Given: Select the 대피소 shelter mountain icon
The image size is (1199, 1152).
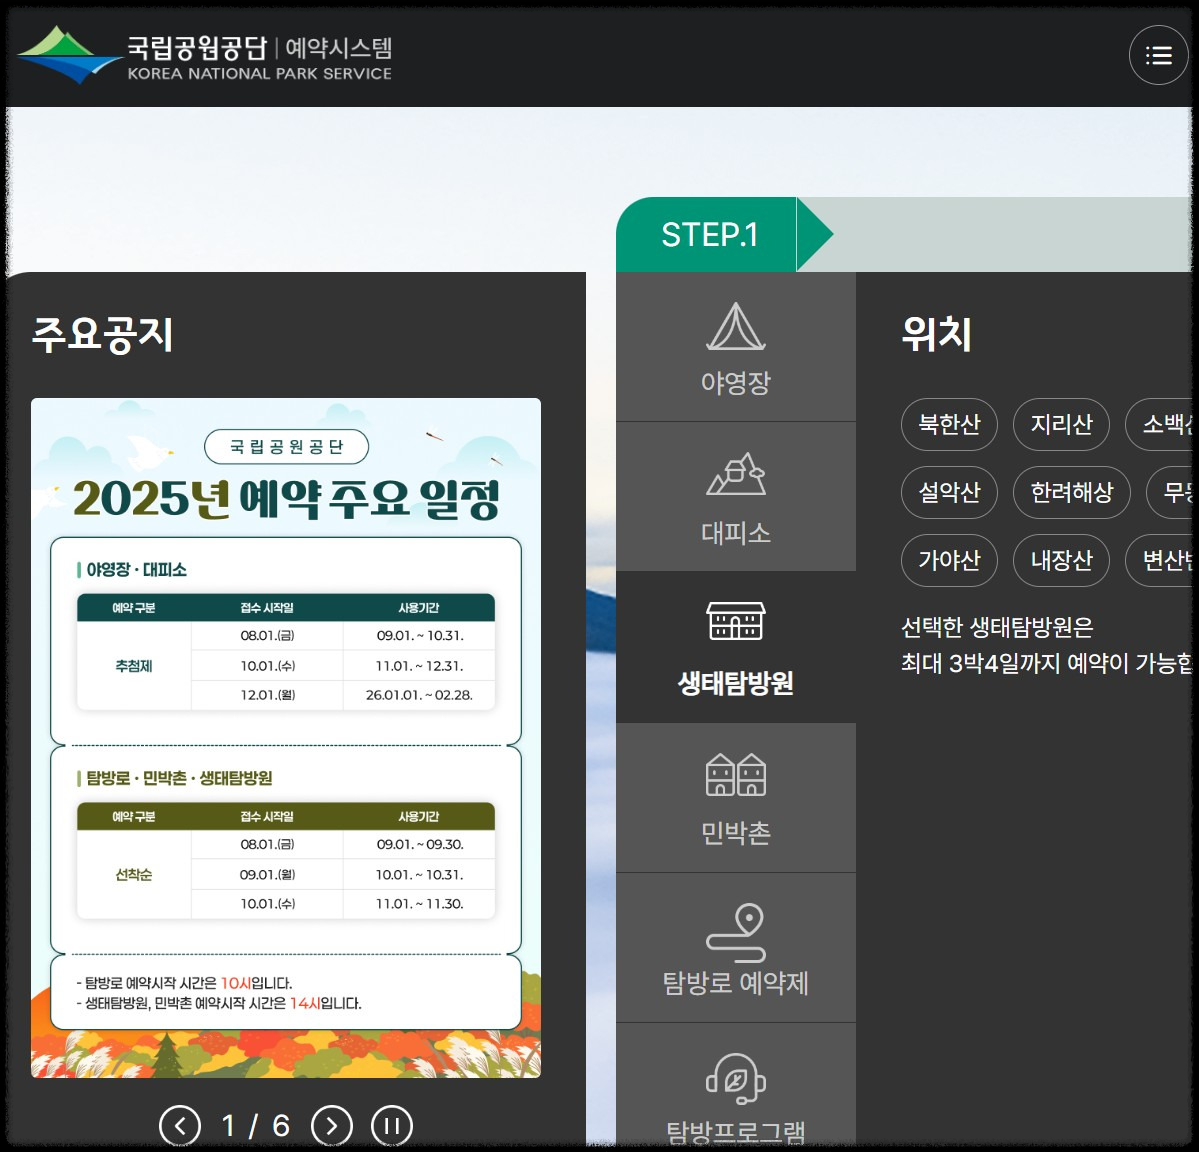Looking at the screenshot, I should 736,474.
